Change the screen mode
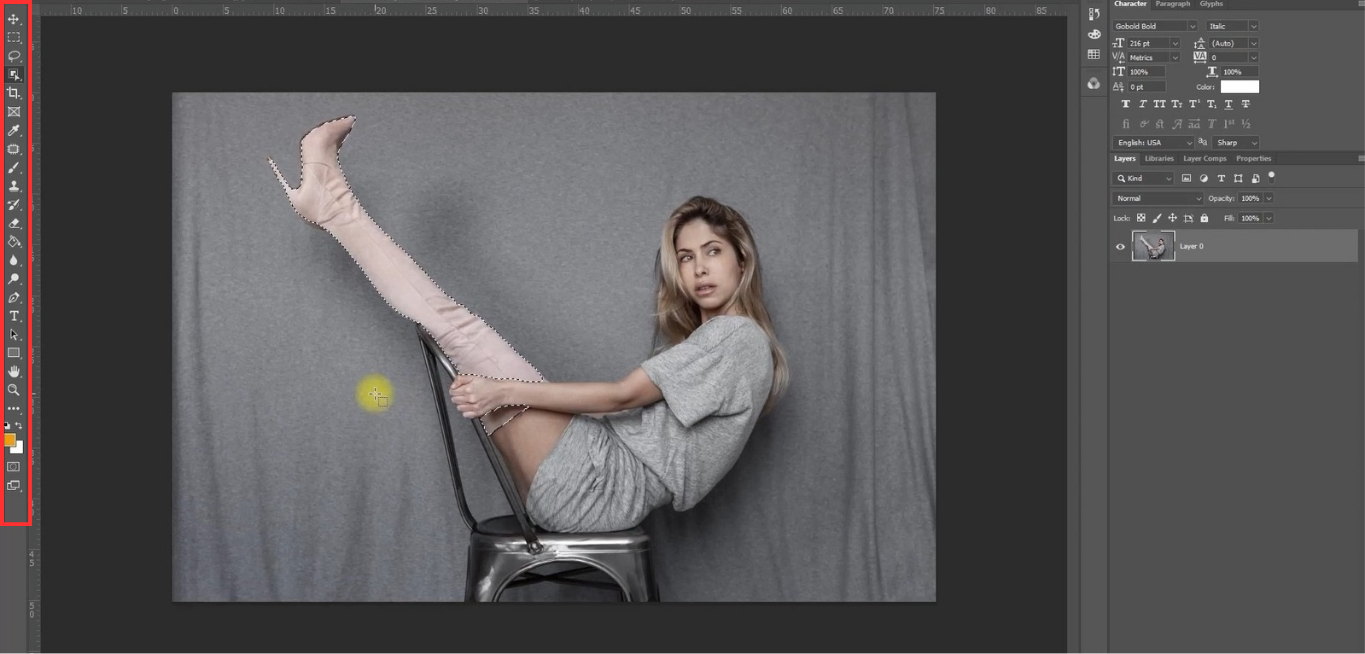Image resolution: width=1365 pixels, height=654 pixels. pyautogui.click(x=13, y=486)
